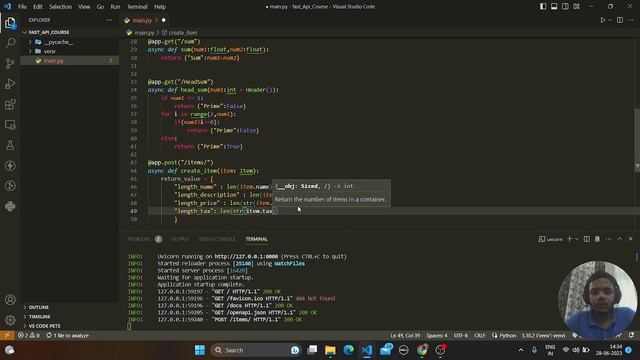Close the terminal panel
Screen dimensions: 640x360
631,239
